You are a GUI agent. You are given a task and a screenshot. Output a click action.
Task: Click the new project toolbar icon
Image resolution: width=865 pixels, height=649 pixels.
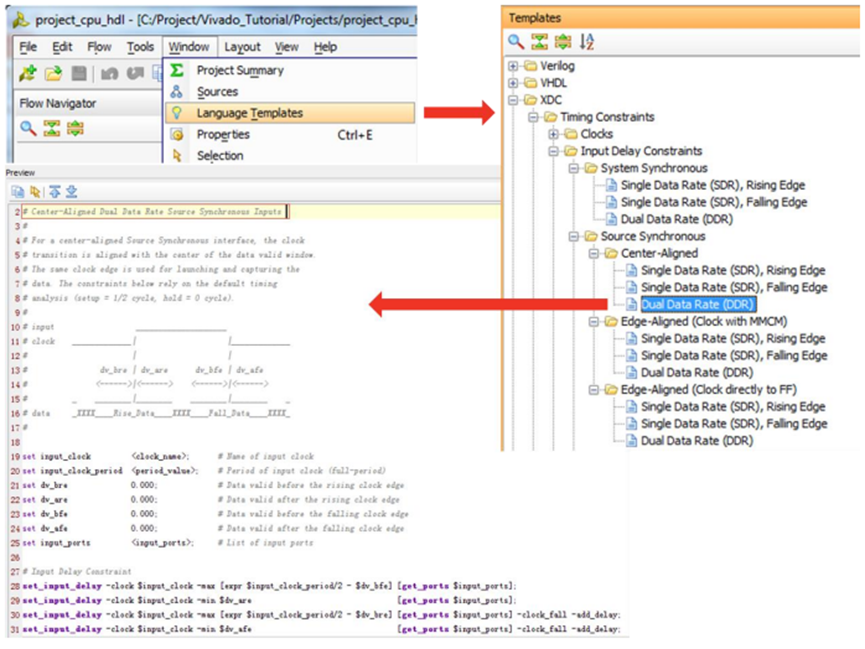point(28,73)
